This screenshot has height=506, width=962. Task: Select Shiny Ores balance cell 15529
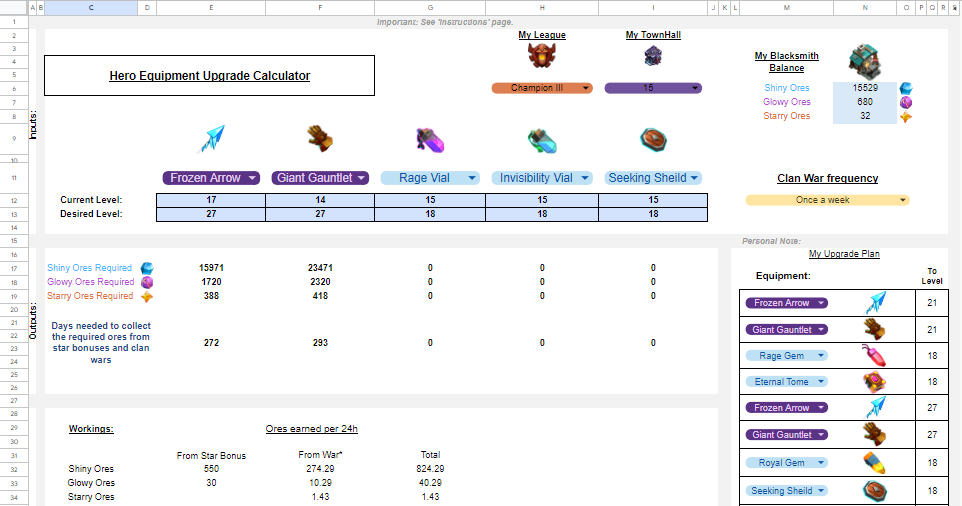865,88
